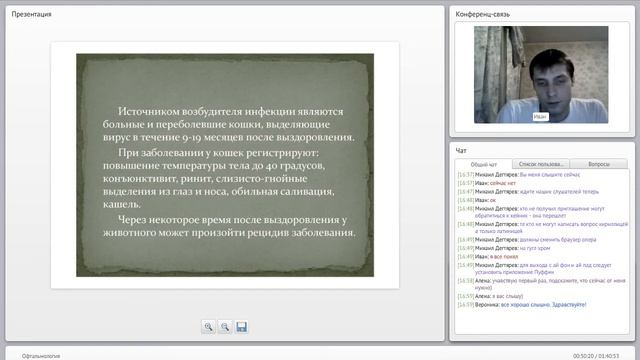
Task: Zoom out of the presentation slide
Action: point(224,327)
